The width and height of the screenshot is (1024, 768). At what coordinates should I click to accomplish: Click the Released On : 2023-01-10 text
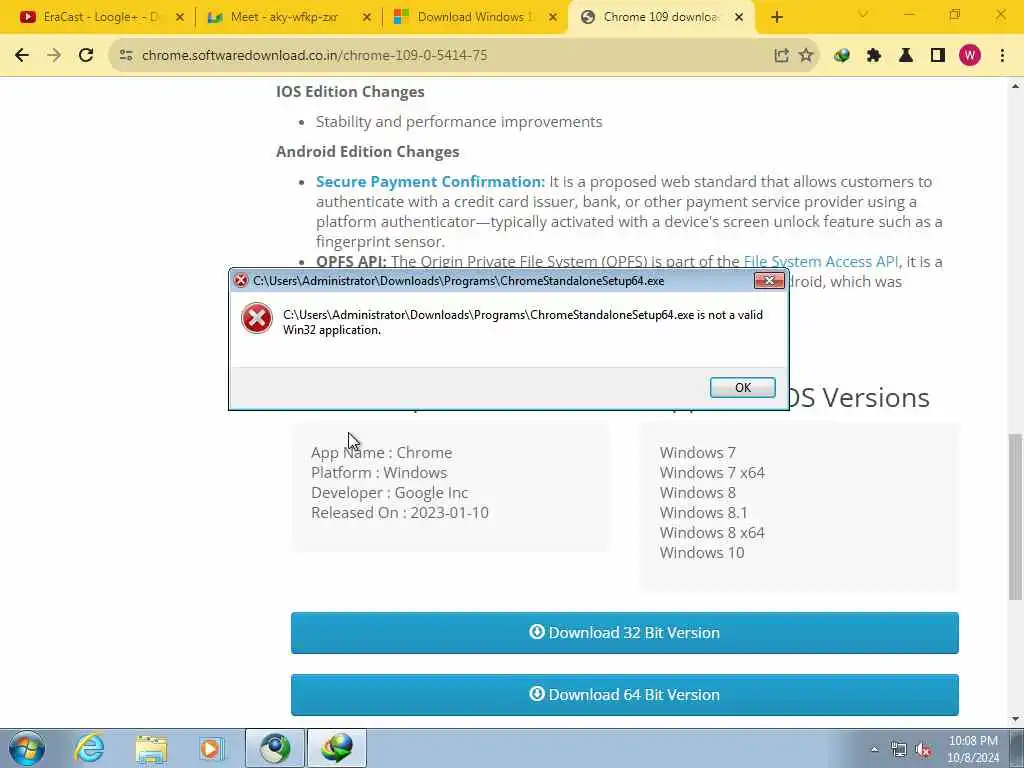400,513
